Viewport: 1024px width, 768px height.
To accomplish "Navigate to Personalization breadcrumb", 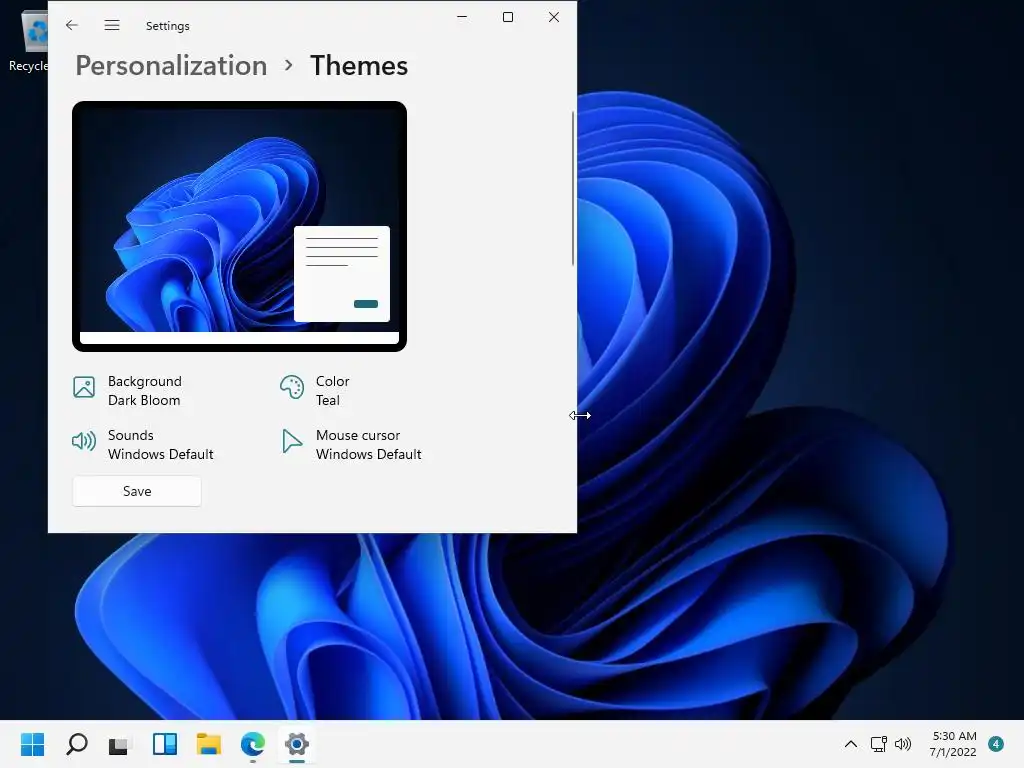I will pos(171,65).
